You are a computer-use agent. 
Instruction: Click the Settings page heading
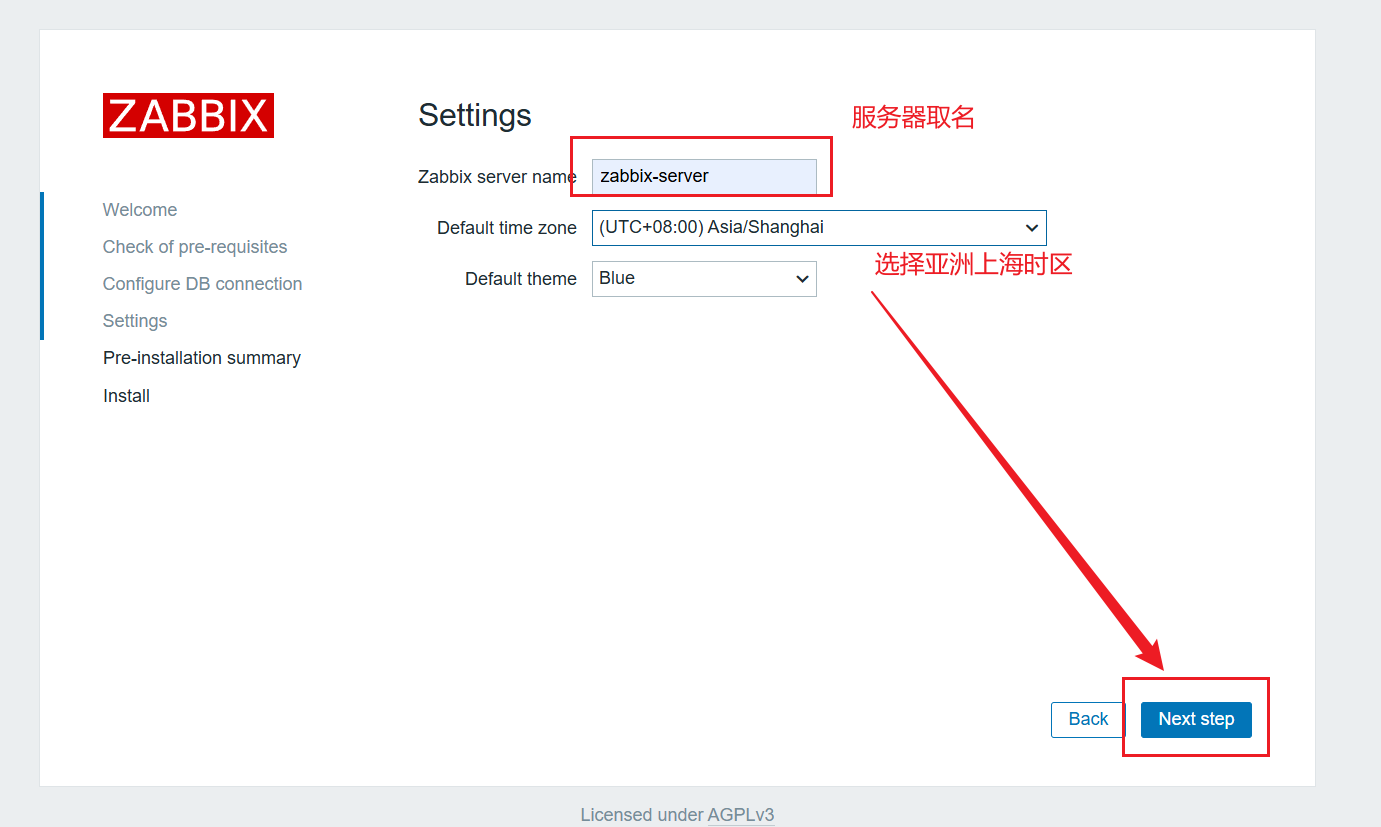pos(475,115)
